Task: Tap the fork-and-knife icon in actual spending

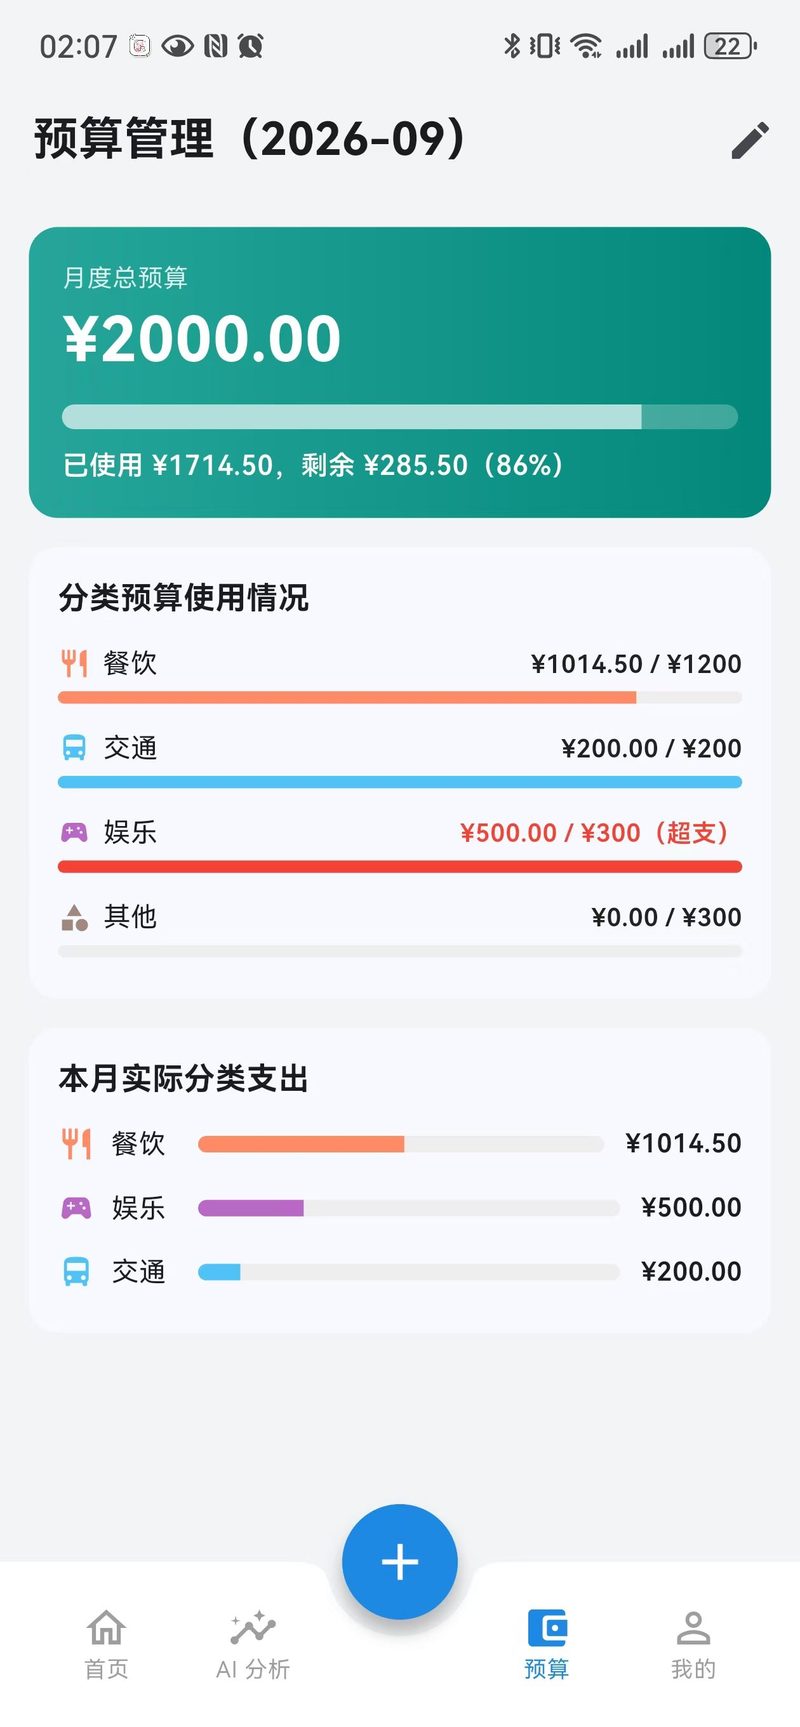Action: coord(76,1143)
